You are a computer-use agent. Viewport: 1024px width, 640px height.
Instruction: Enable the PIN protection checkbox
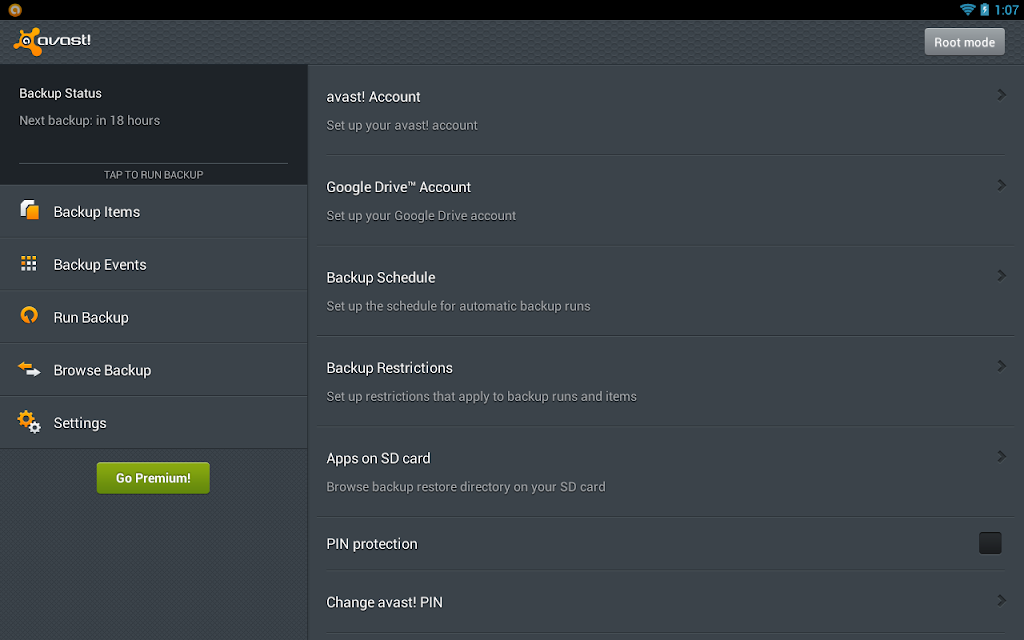click(990, 543)
